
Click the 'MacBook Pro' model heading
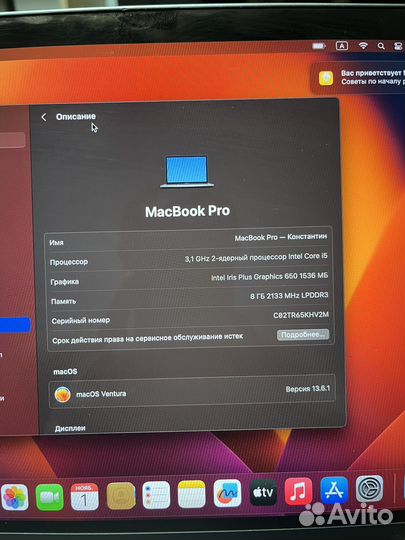187,211
